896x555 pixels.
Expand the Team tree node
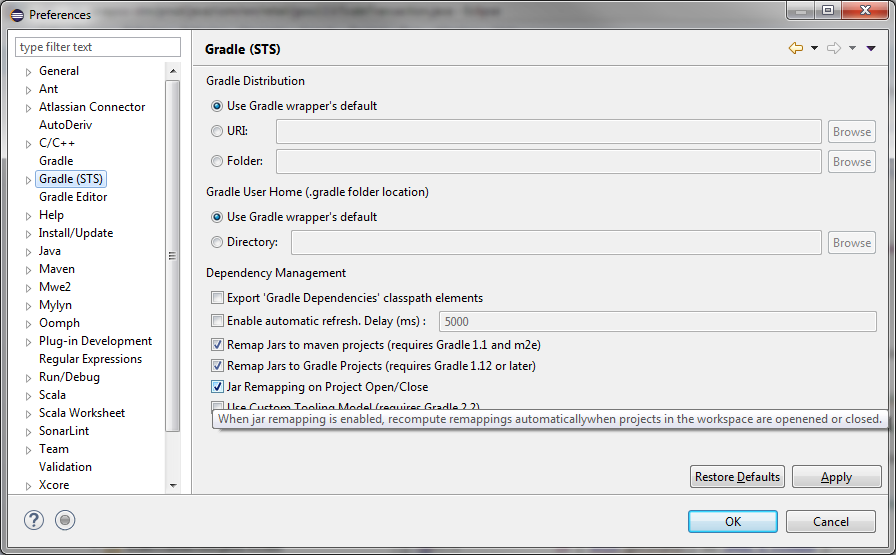(x=28, y=450)
